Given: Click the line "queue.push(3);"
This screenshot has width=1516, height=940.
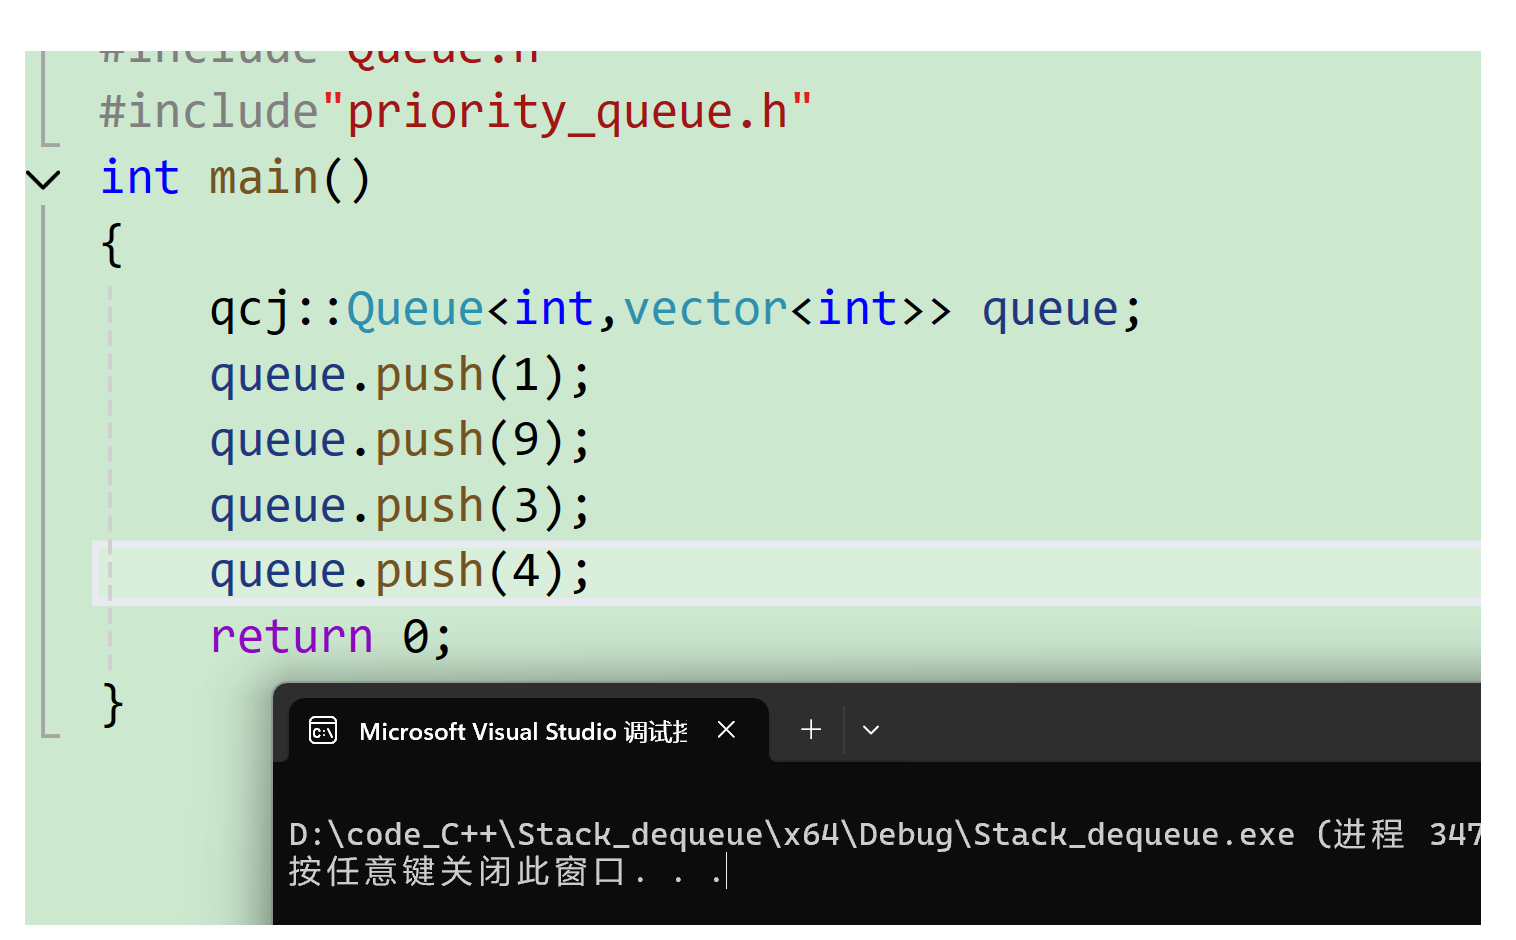Looking at the screenshot, I should [x=400, y=507].
